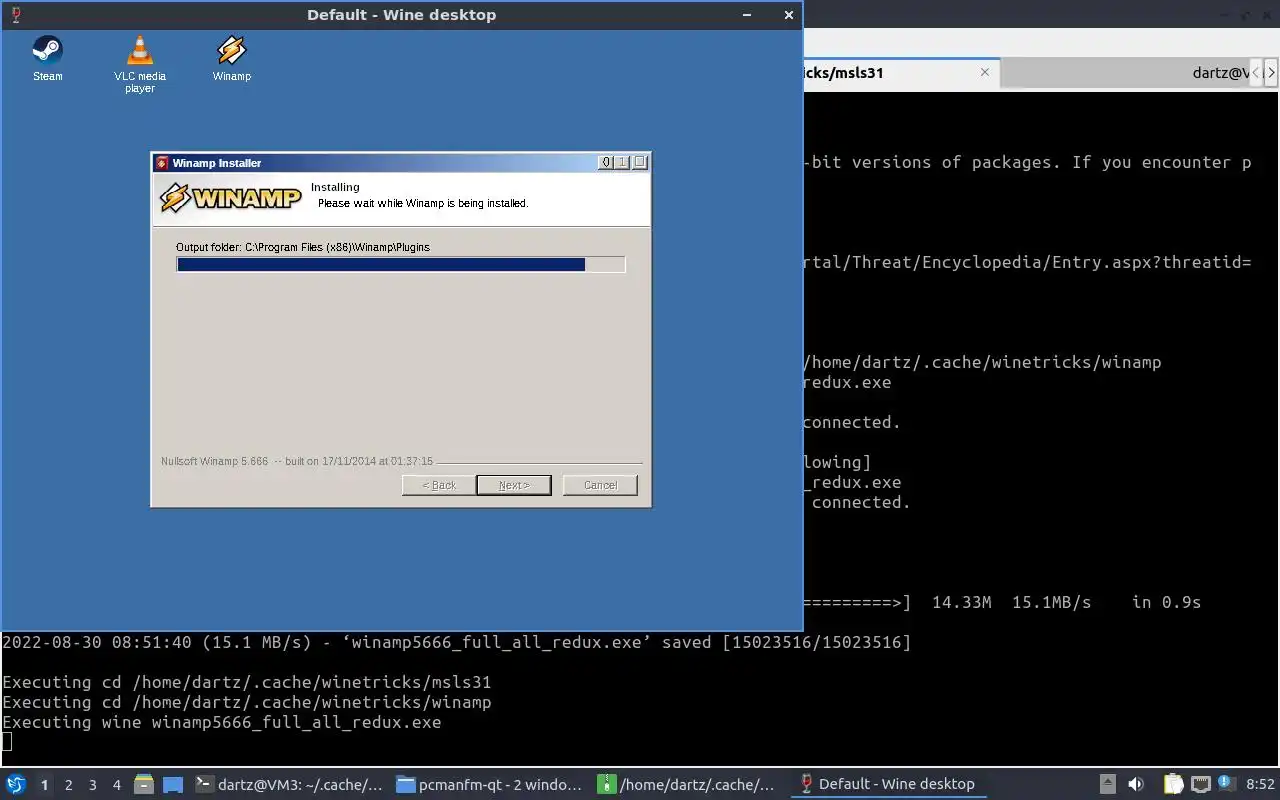
Task: Select the Winamp desktop shortcut
Action: [x=232, y=58]
